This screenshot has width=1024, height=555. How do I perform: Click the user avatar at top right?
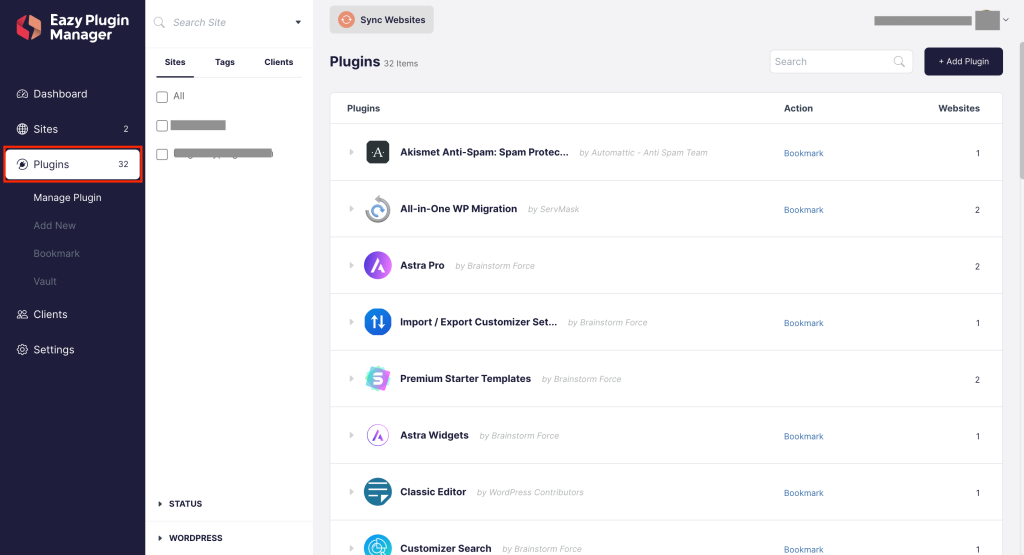[x=987, y=20]
